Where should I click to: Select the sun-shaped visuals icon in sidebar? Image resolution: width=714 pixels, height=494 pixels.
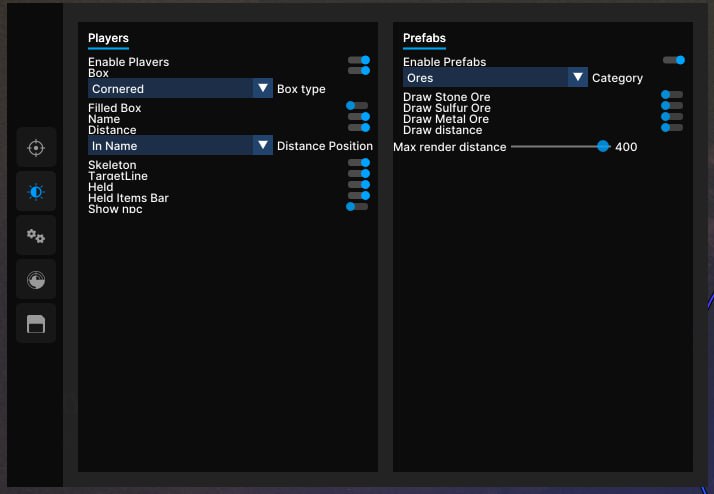pyautogui.click(x=36, y=192)
